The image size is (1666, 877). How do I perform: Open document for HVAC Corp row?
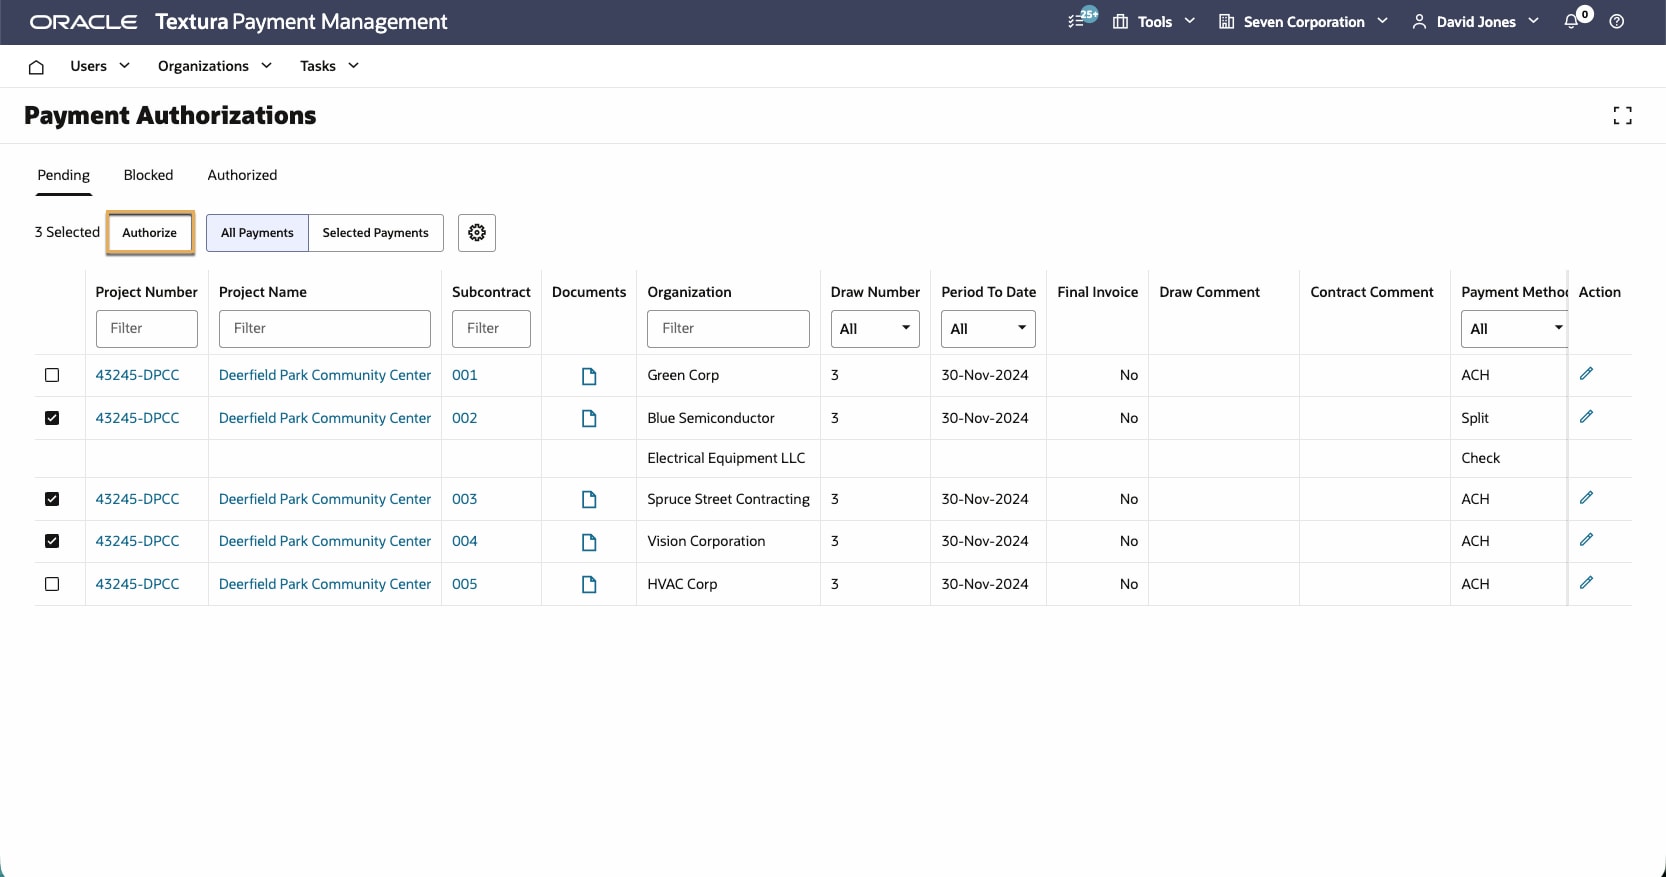pos(589,585)
